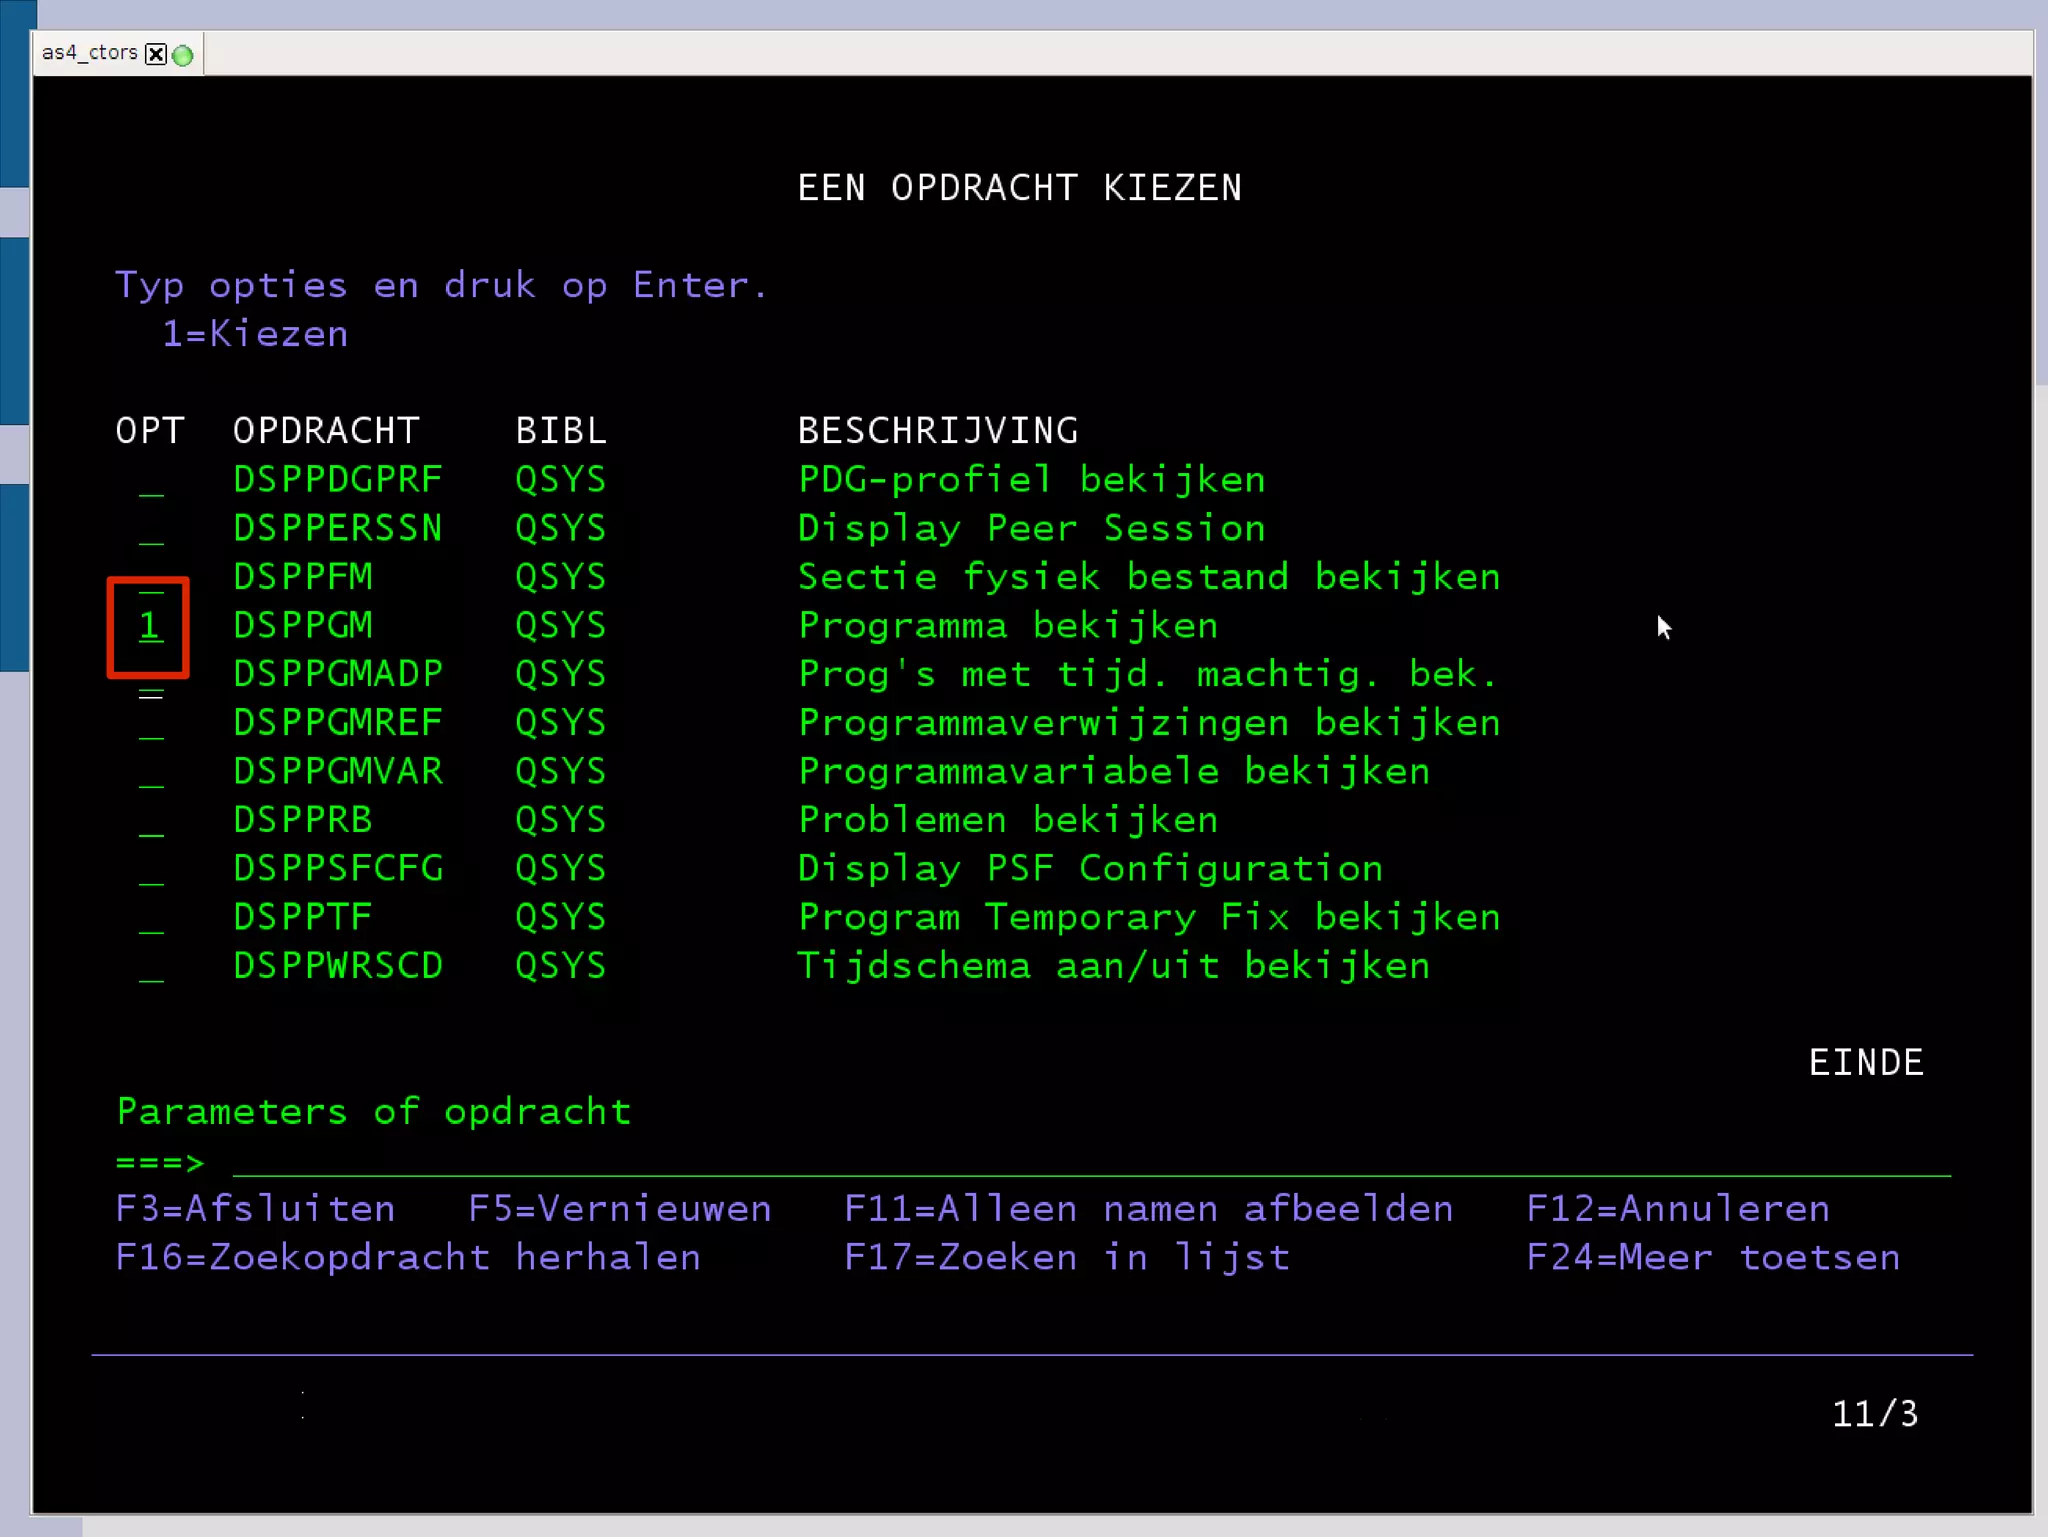Click F16=Zoekopdracht herhalen label

408,1258
